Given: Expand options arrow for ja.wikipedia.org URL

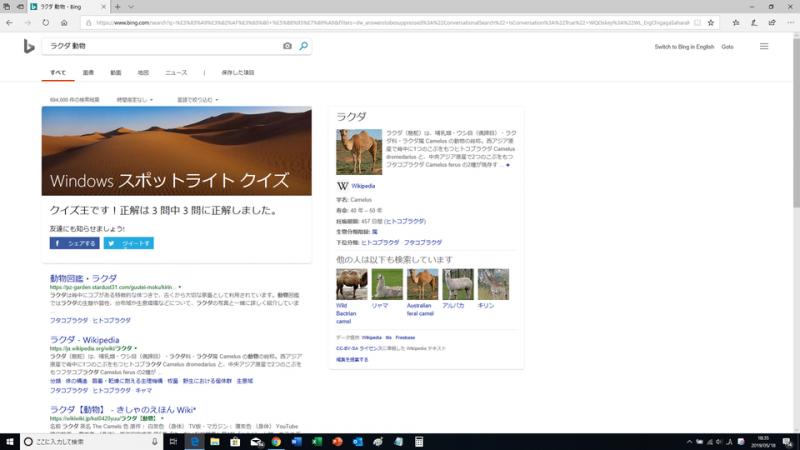Looking at the screenshot, I should [136, 348].
